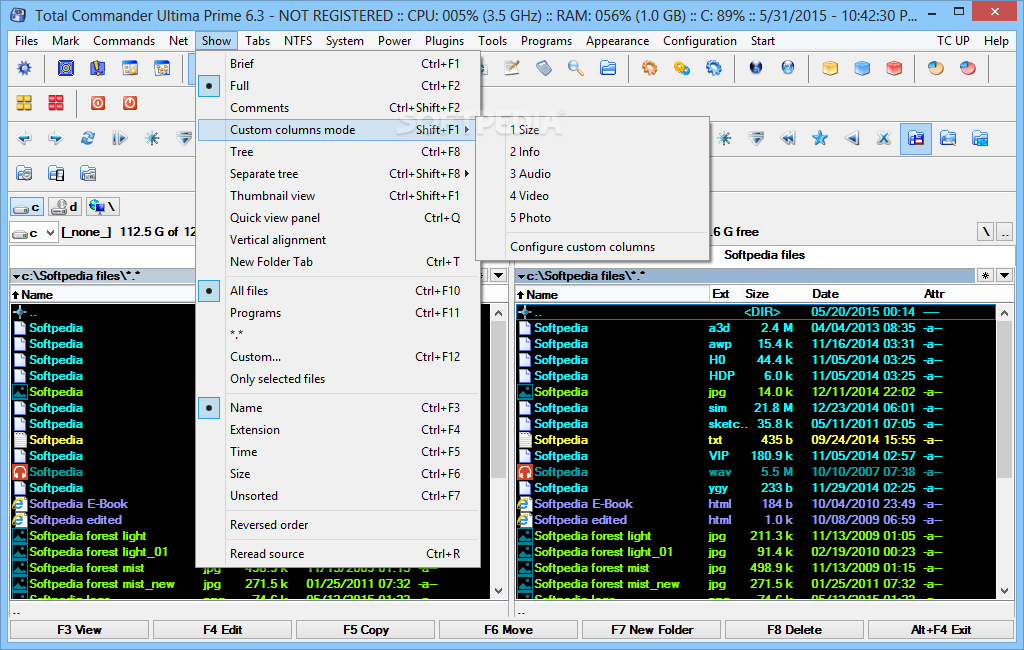Choose 3 Audio custom columns
This screenshot has width=1024, height=650.
(x=592, y=174)
